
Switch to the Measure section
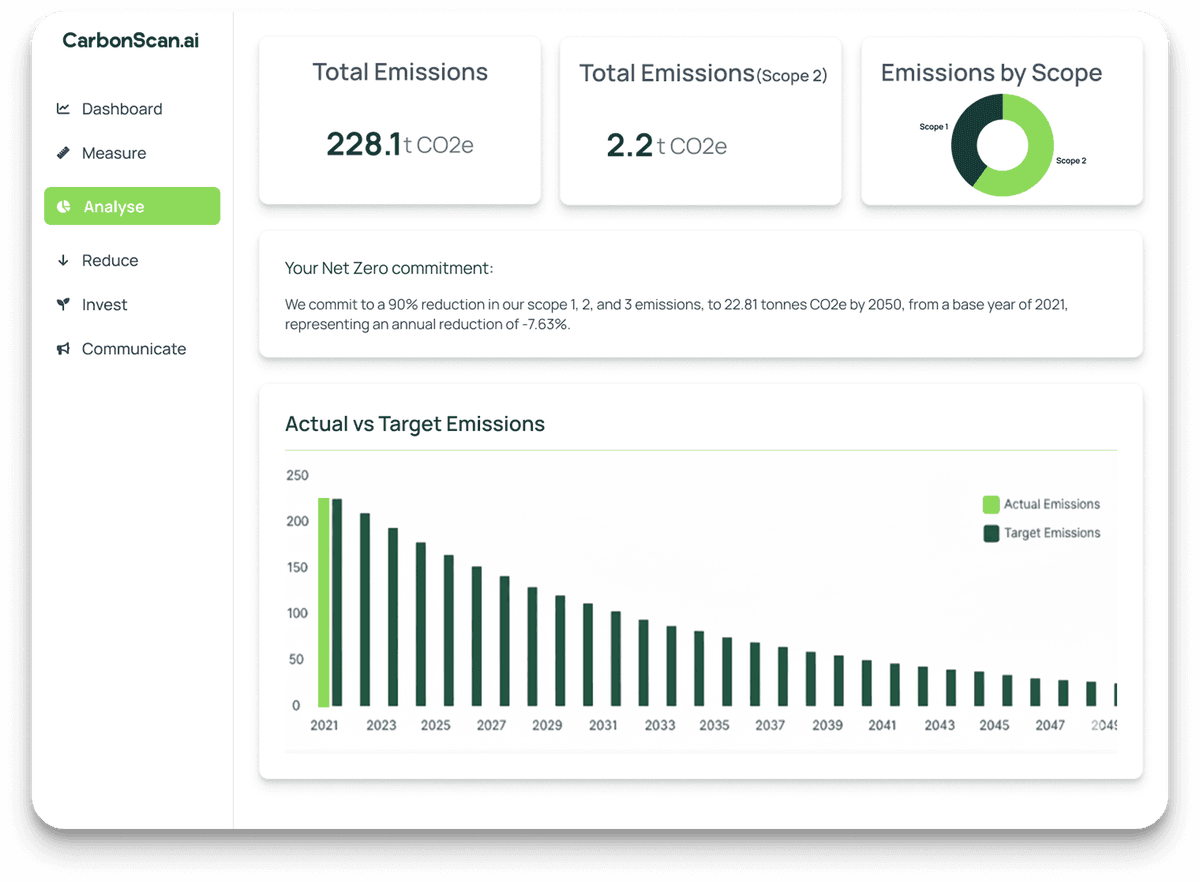click(114, 152)
